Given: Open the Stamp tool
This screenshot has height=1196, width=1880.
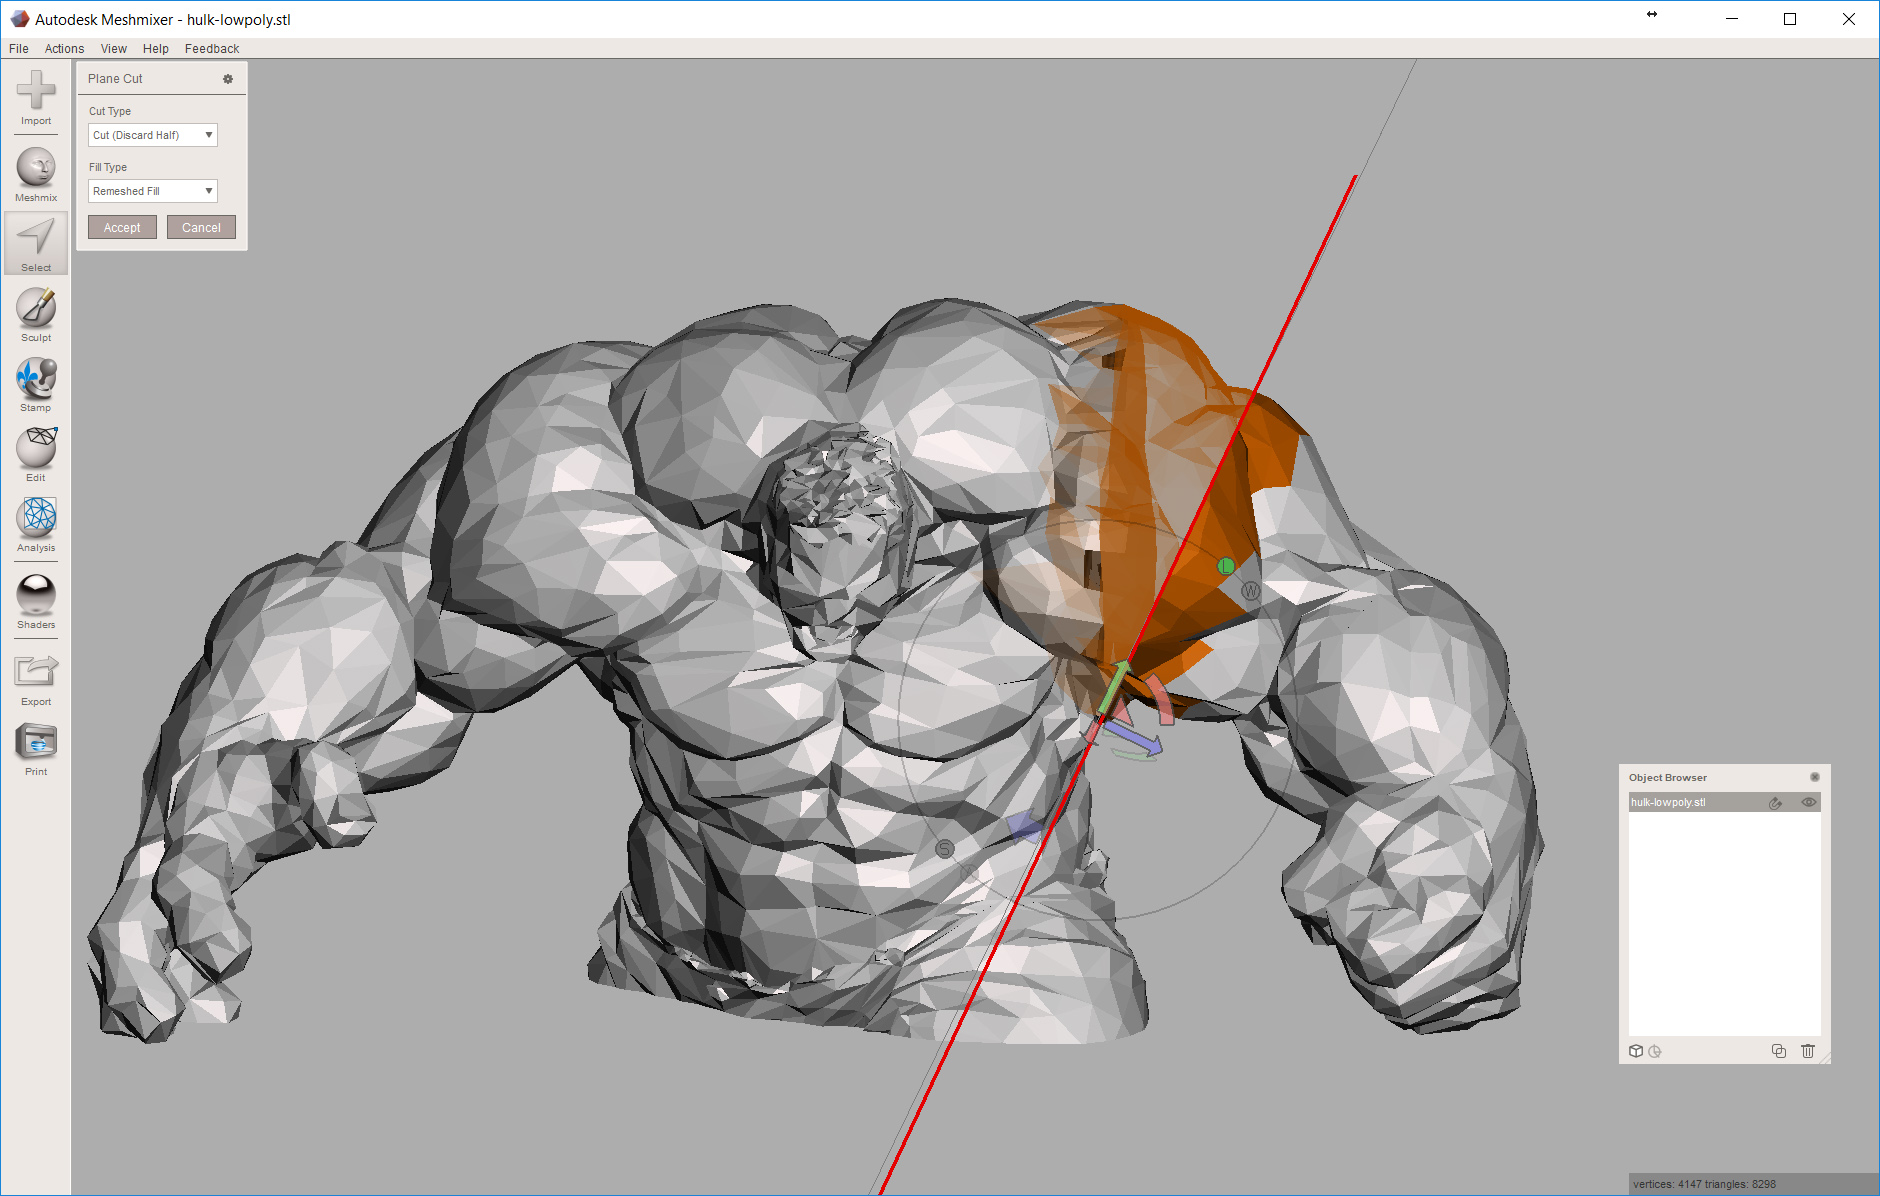Looking at the screenshot, I should (x=36, y=383).
